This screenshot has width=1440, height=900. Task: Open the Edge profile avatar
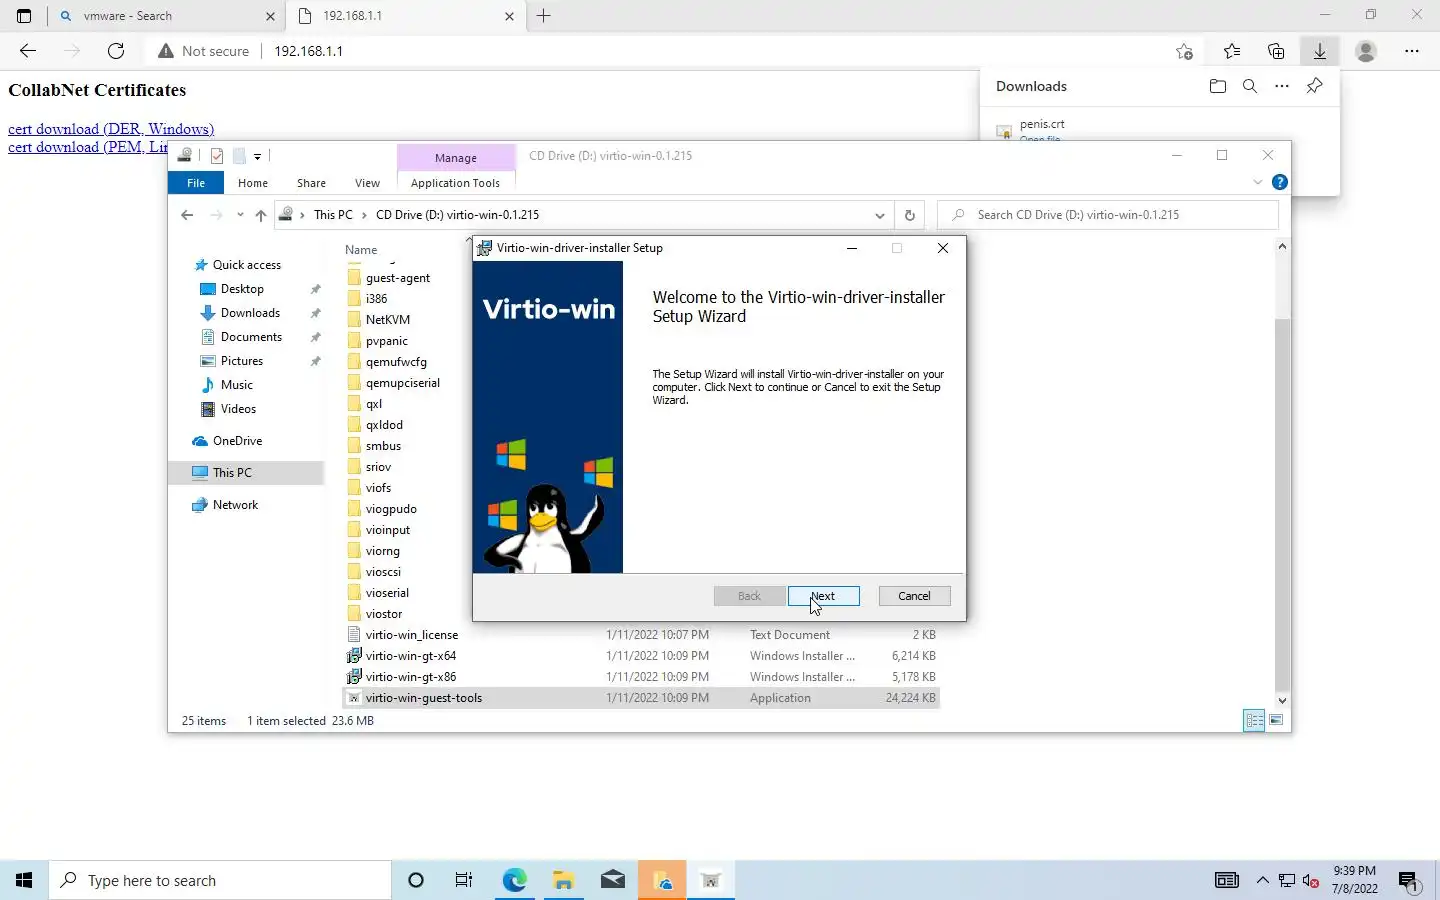click(1366, 51)
